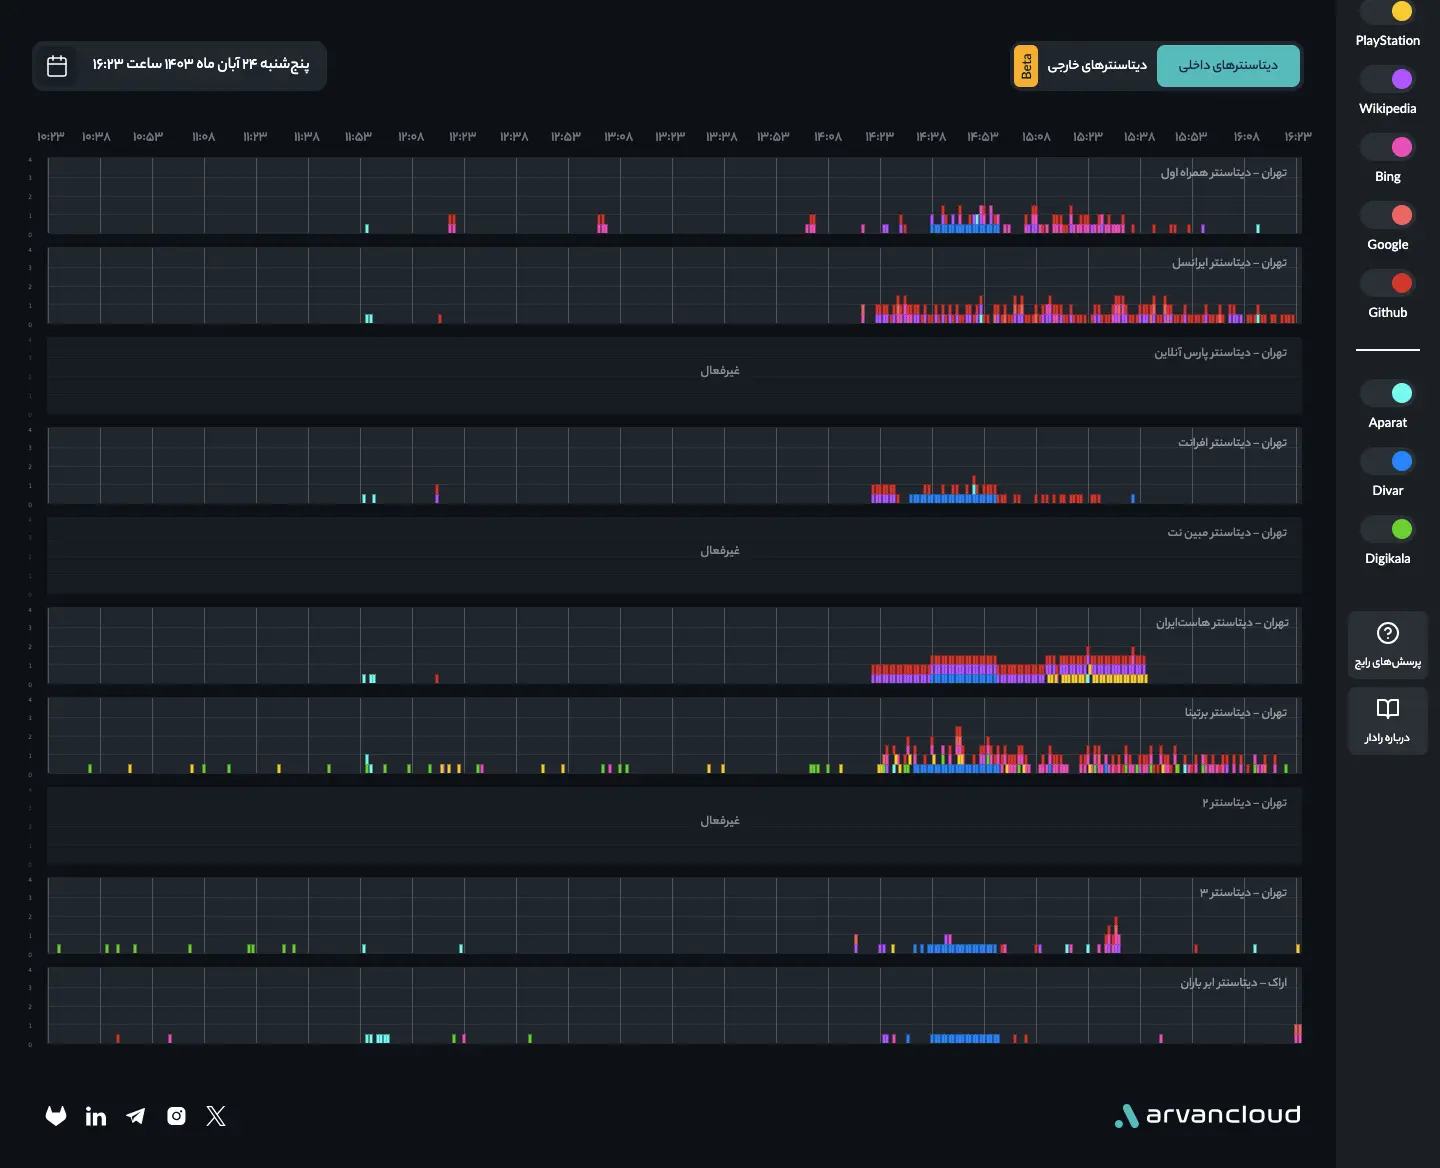Toggle the Aparat switch
This screenshot has height=1168, width=1440.
point(1388,393)
